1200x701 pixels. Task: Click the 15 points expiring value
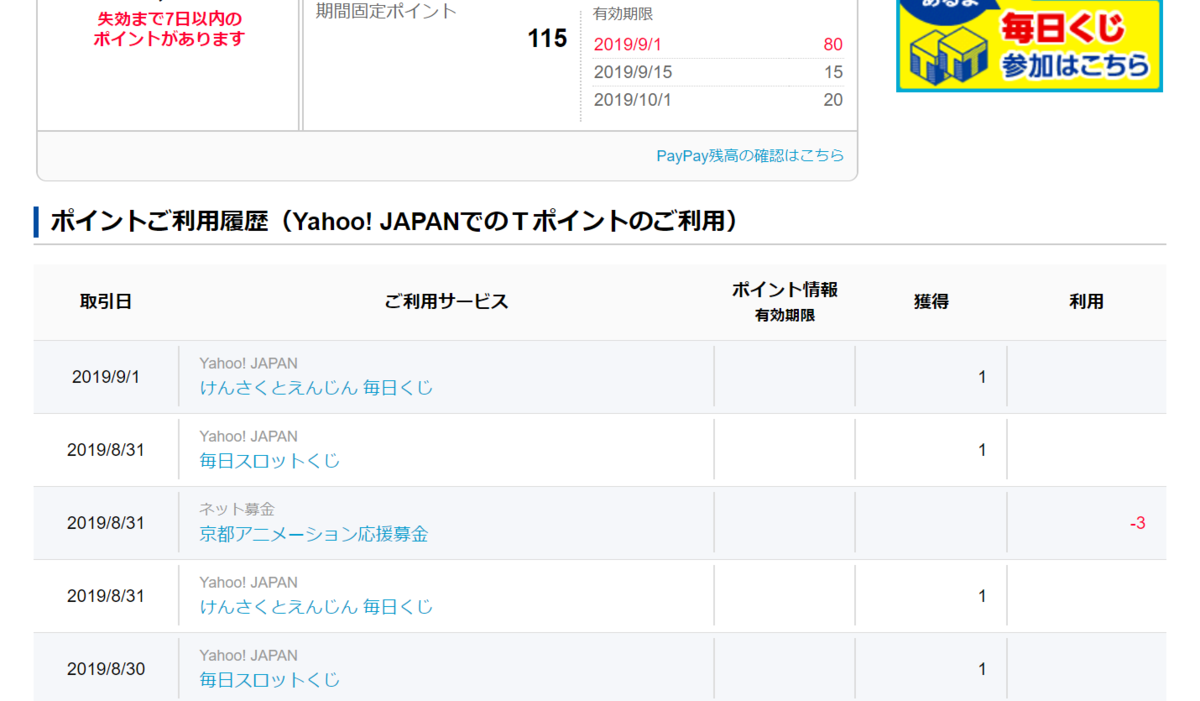pos(833,72)
